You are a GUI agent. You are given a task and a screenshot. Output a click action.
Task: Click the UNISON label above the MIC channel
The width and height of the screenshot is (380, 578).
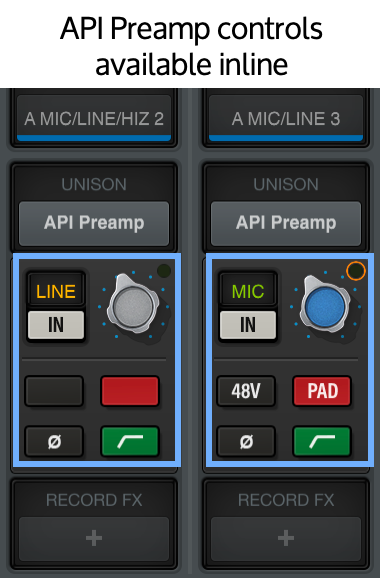coord(286,184)
